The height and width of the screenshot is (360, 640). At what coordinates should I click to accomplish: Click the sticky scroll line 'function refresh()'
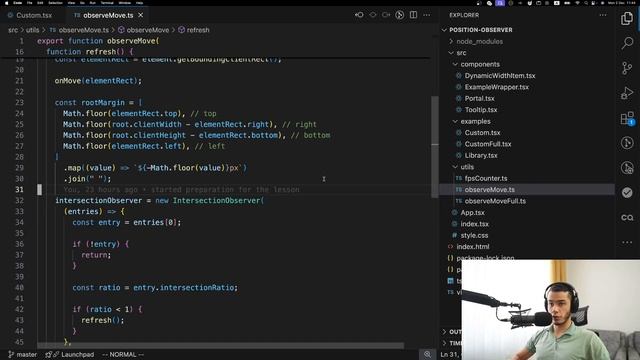point(89,52)
